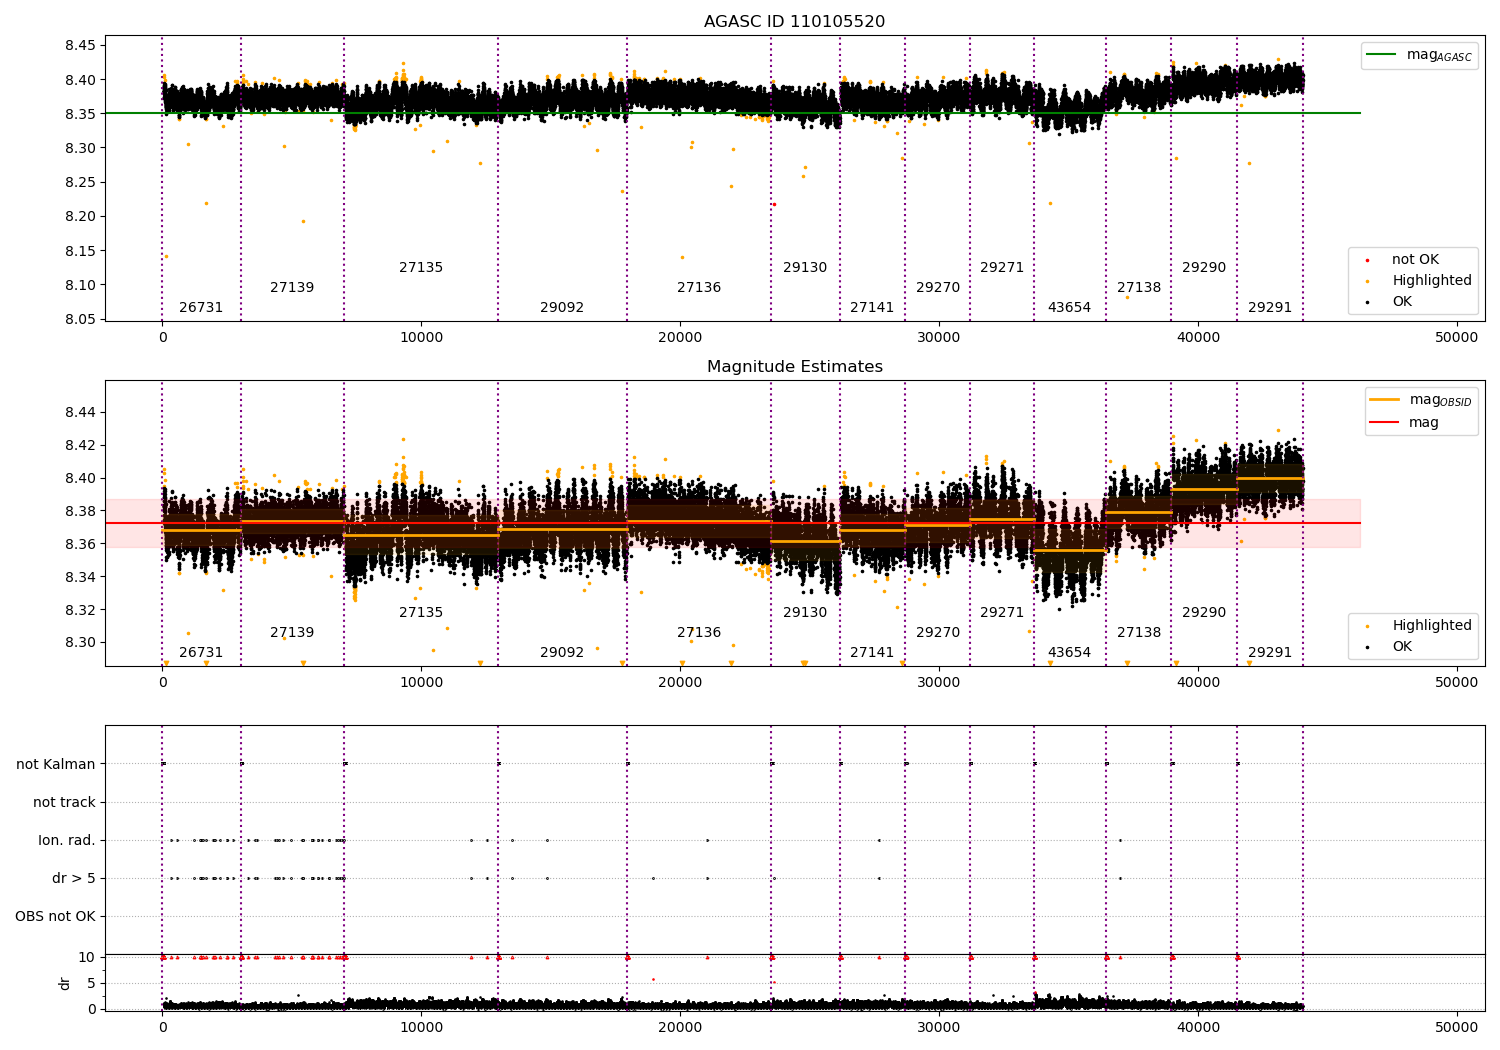Click obsid label 29290 in top plot

(x=1204, y=268)
